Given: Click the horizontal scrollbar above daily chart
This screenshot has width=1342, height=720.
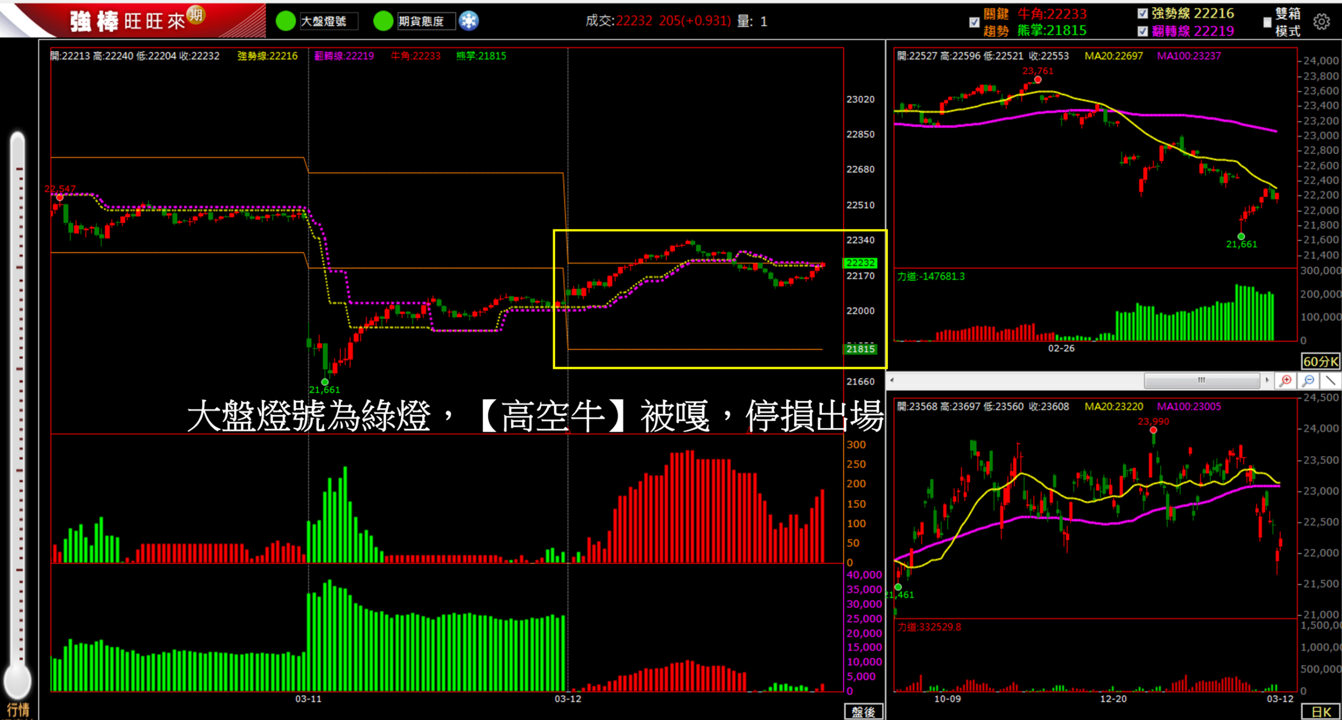Looking at the screenshot, I should pos(1201,381).
